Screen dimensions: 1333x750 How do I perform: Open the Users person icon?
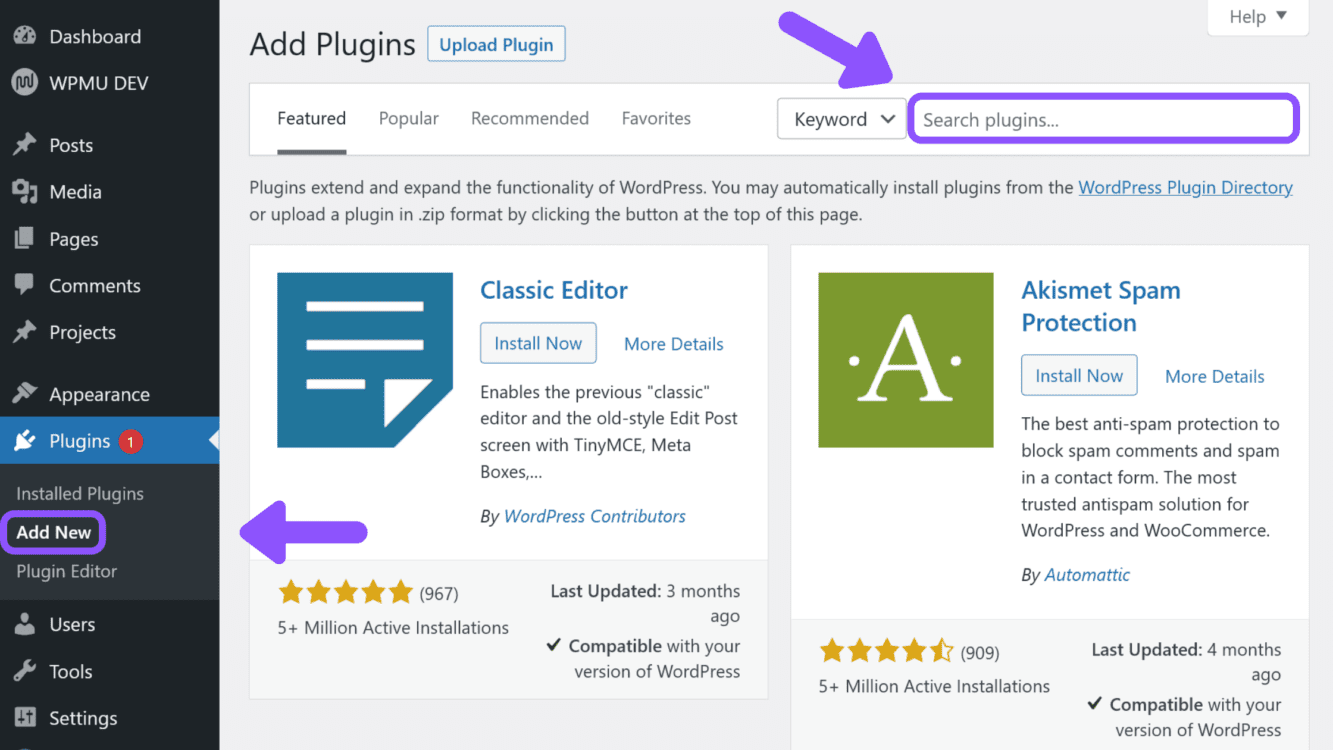pos(25,624)
